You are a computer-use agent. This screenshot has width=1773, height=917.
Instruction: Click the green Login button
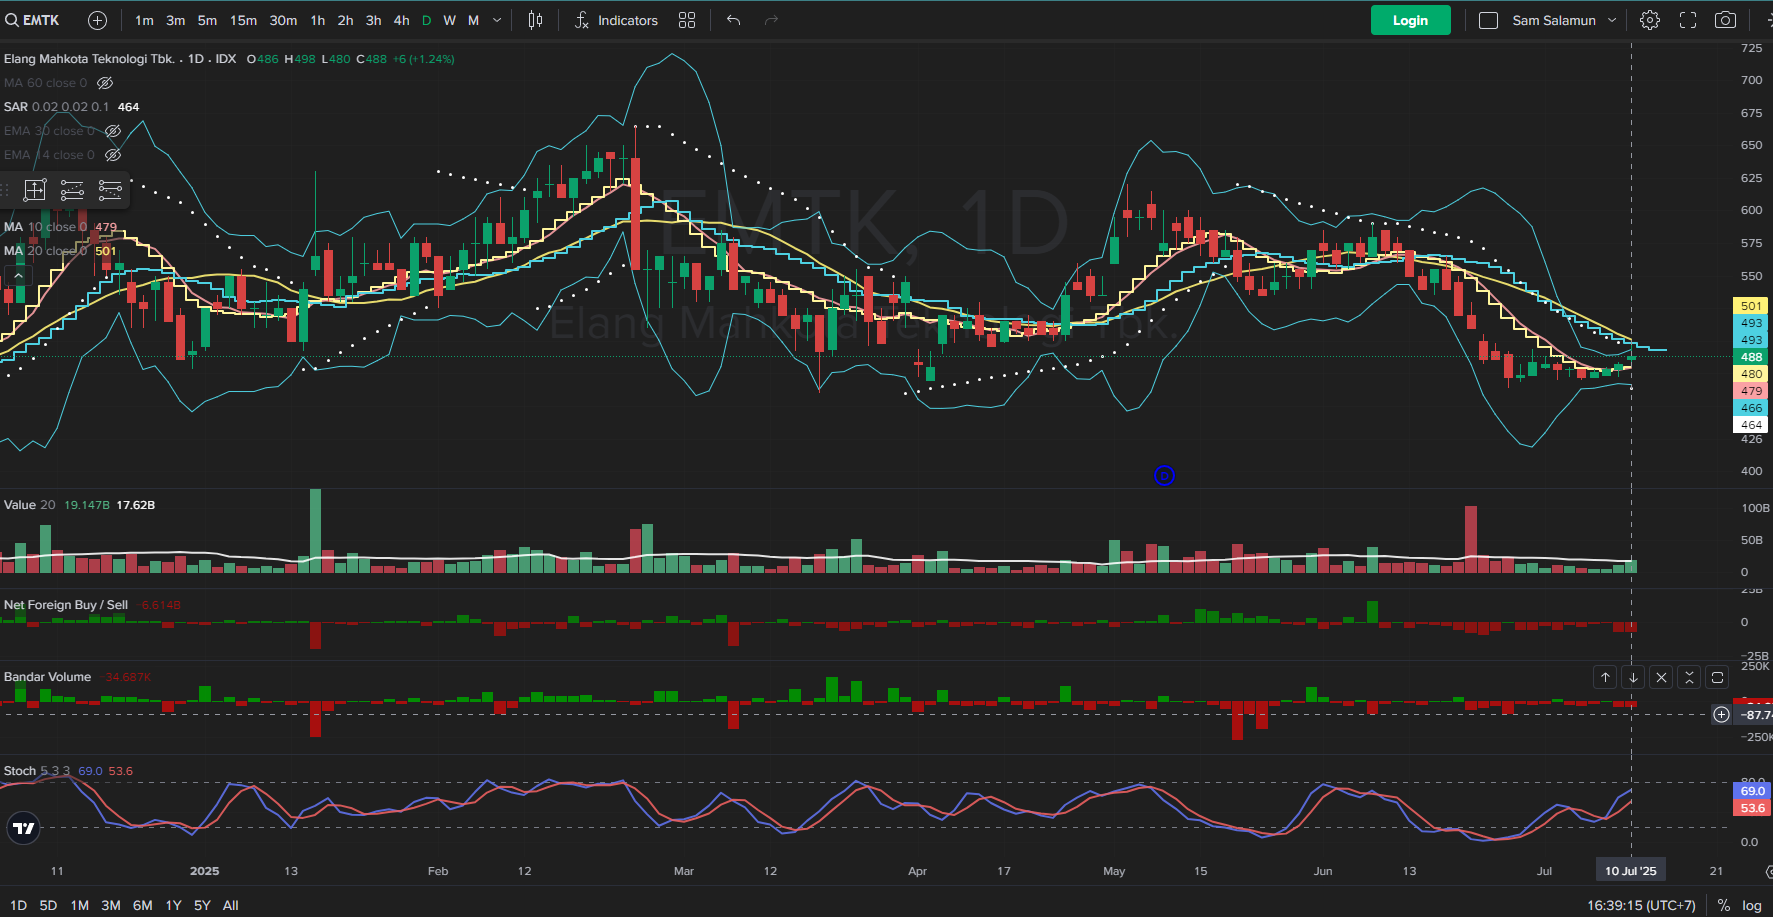(1410, 20)
